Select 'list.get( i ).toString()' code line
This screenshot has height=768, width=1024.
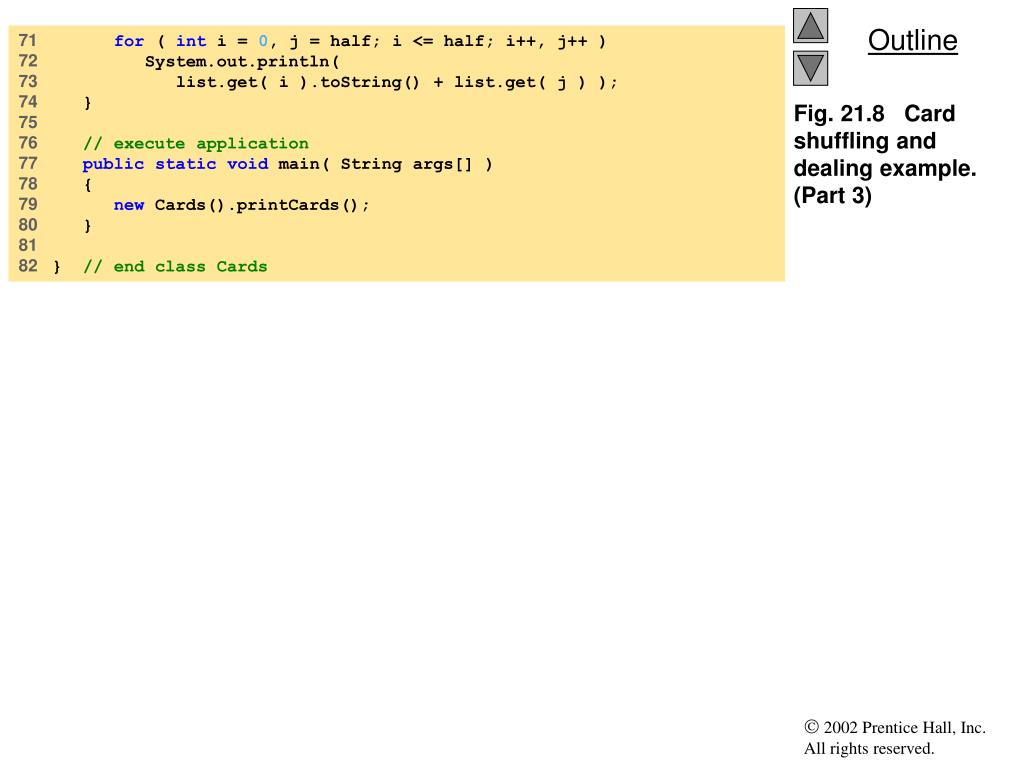click(x=396, y=82)
